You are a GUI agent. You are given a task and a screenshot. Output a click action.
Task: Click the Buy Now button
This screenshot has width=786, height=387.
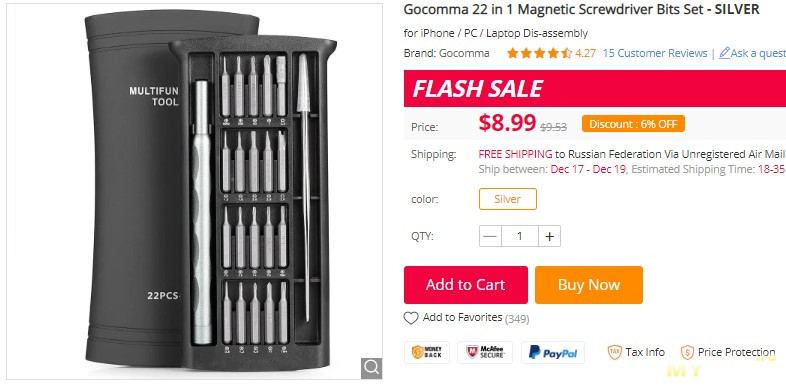(x=588, y=285)
